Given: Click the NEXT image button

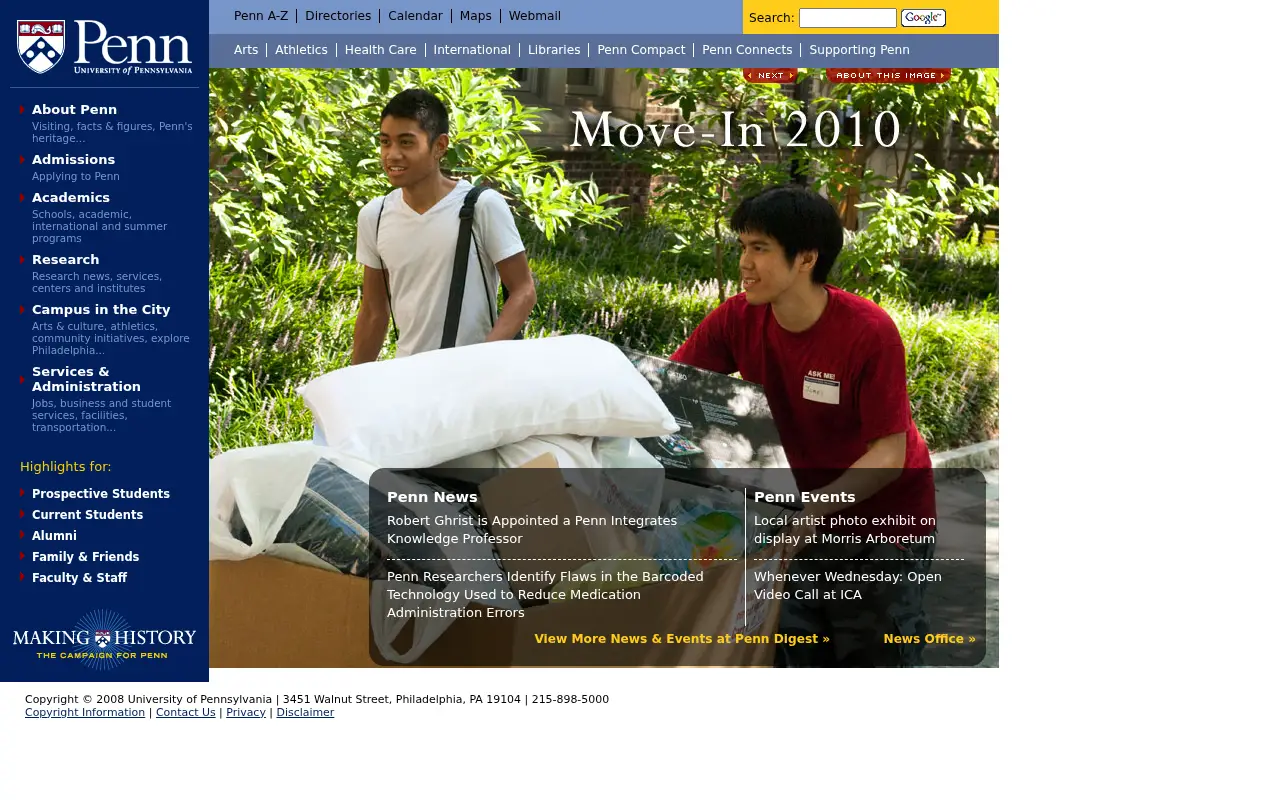Looking at the screenshot, I should 770,76.
